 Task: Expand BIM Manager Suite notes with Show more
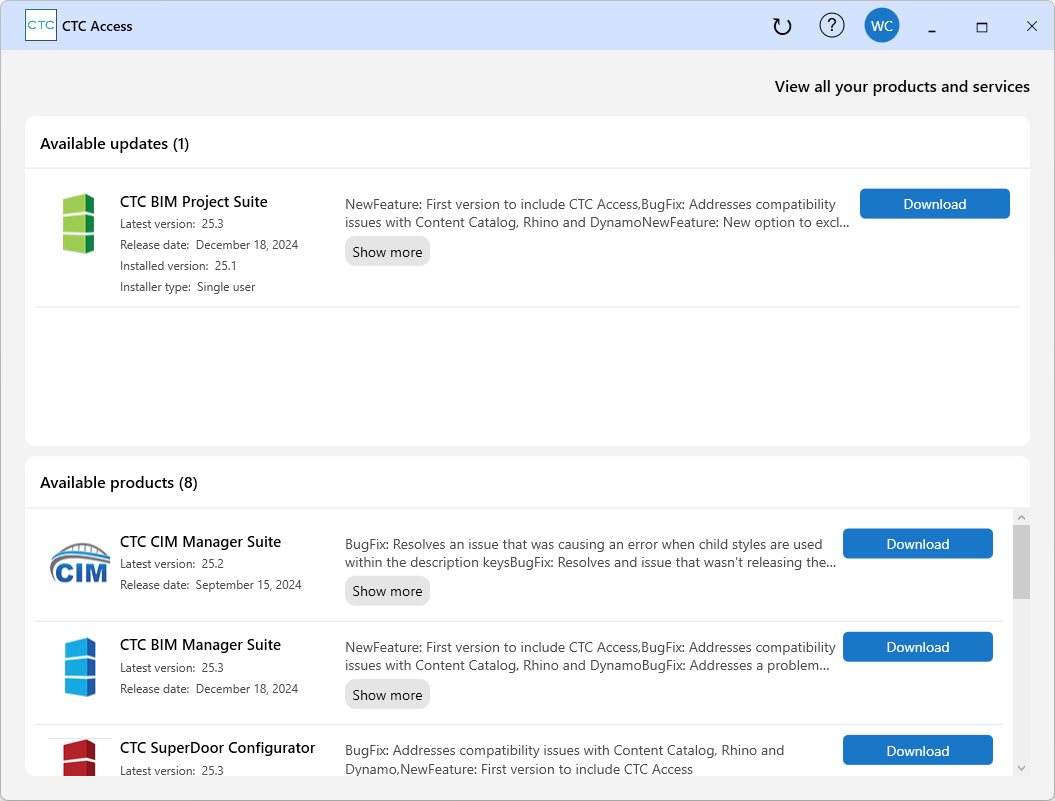(x=387, y=695)
